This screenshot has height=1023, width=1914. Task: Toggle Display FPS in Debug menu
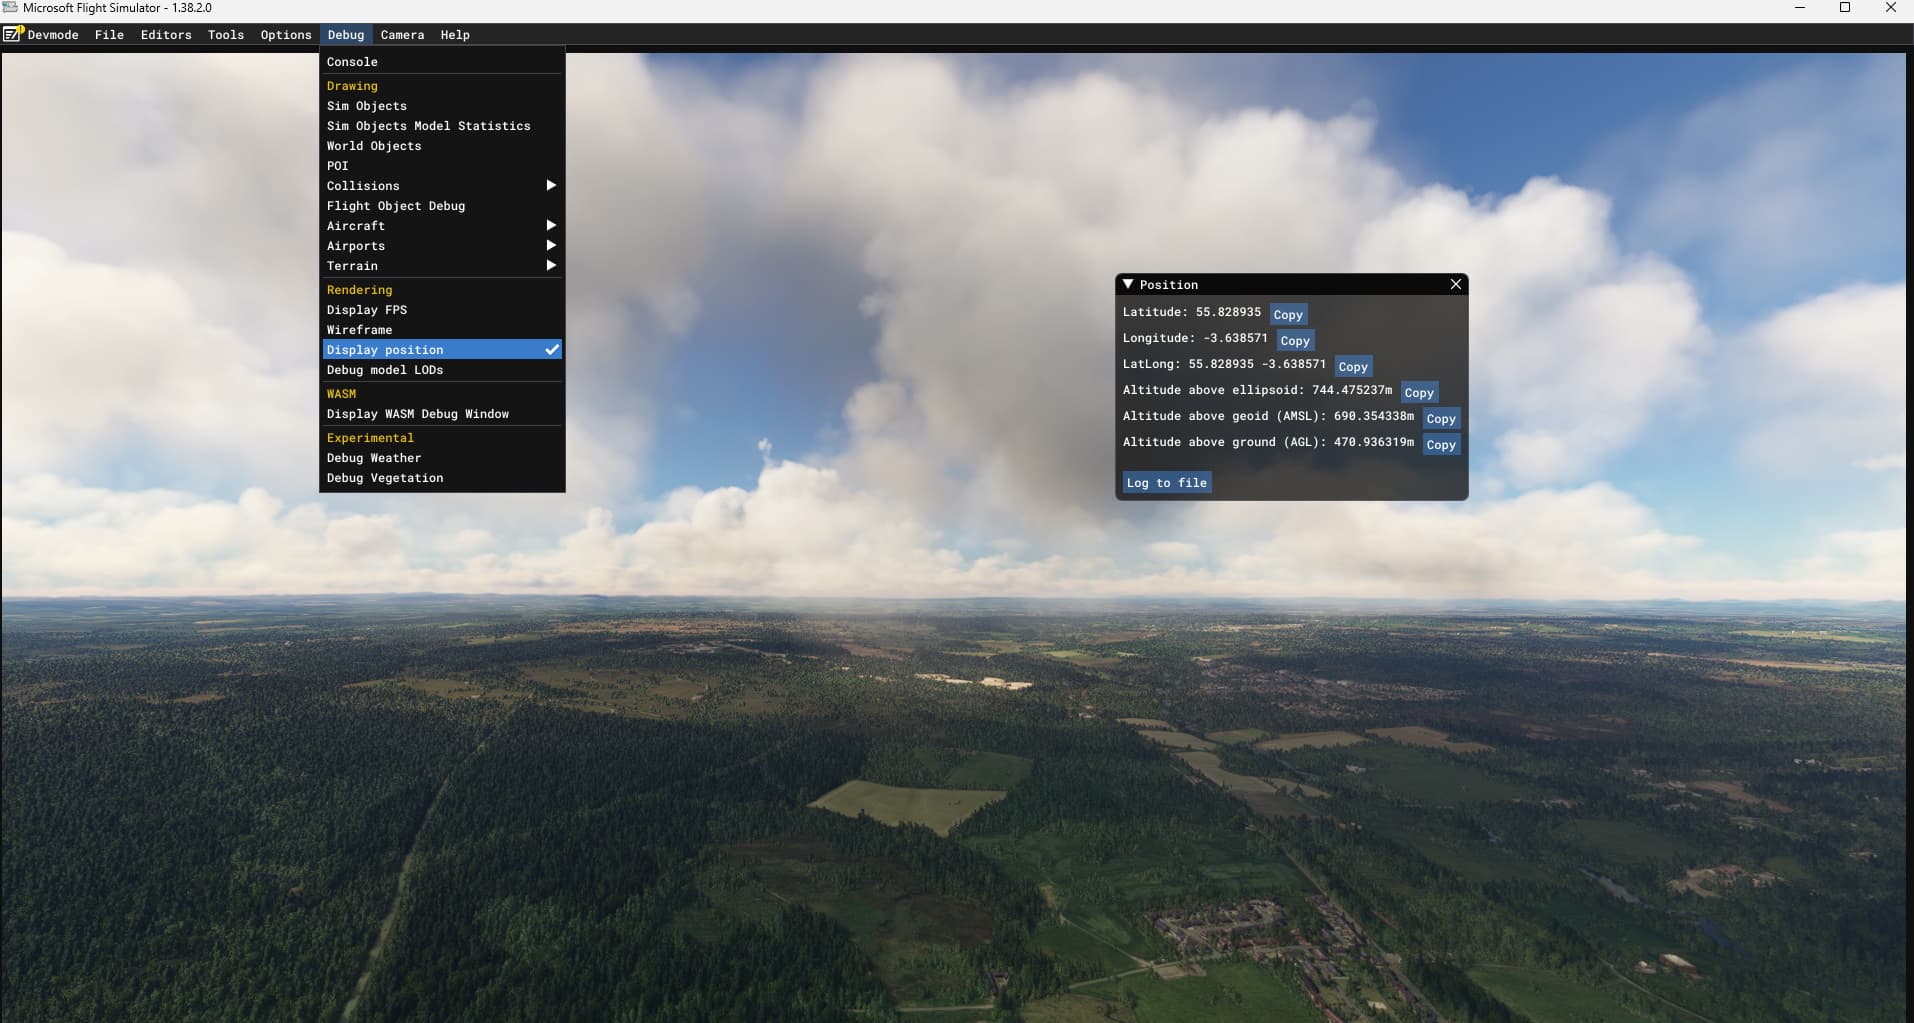point(367,310)
